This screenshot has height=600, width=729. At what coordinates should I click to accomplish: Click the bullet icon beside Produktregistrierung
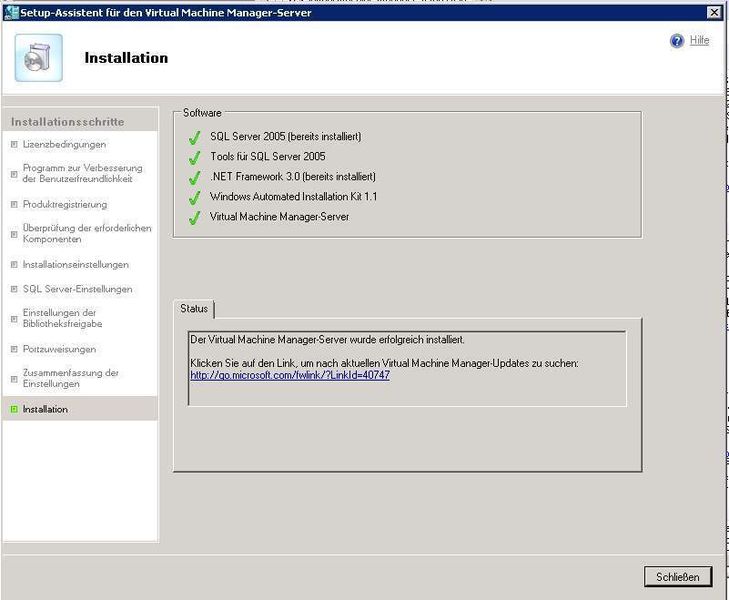click(x=14, y=204)
